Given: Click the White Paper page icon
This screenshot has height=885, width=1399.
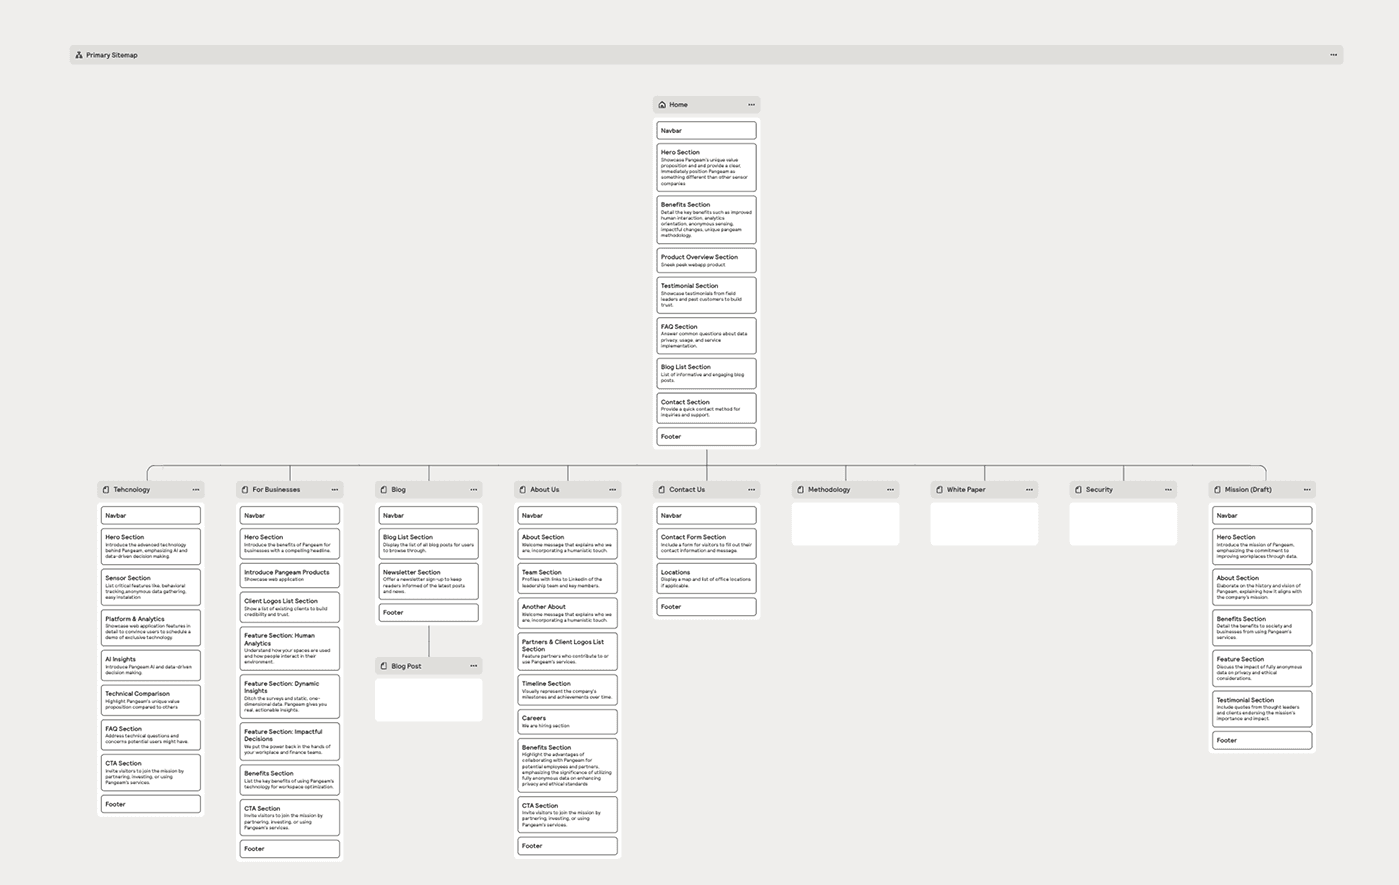Looking at the screenshot, I should [x=940, y=489].
